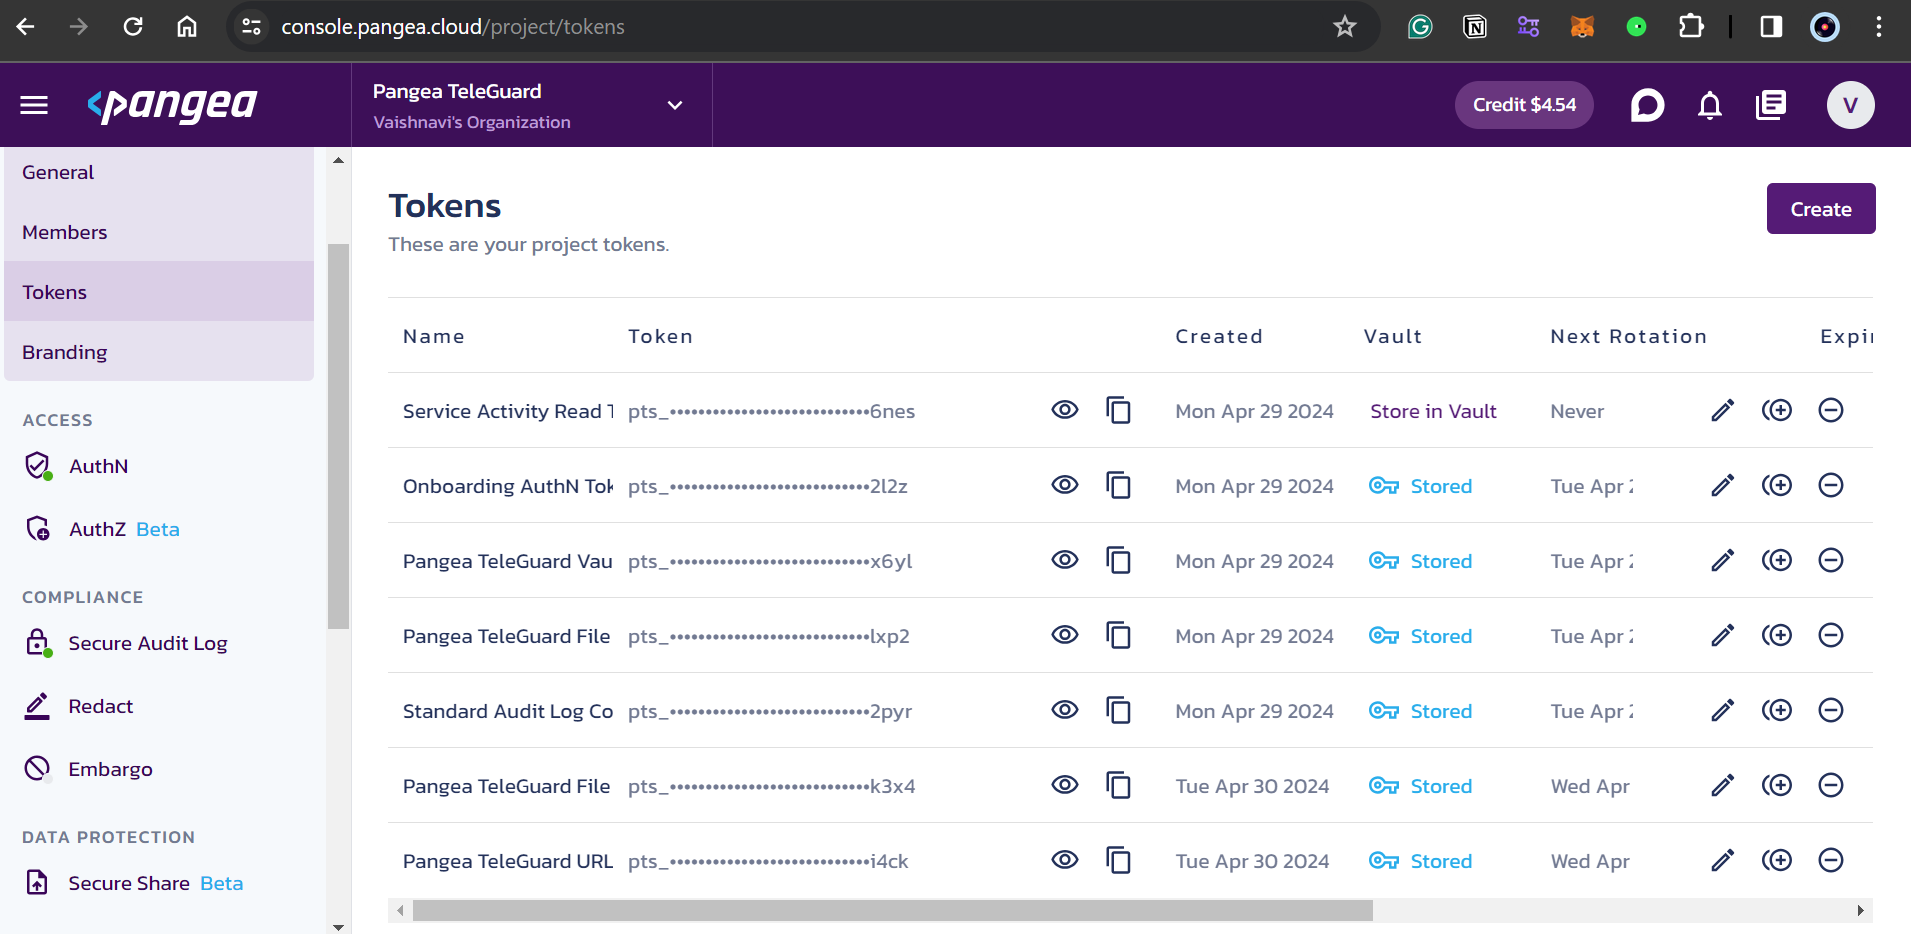
Task: Open the Chrome three-dot menu
Action: pos(1879,27)
